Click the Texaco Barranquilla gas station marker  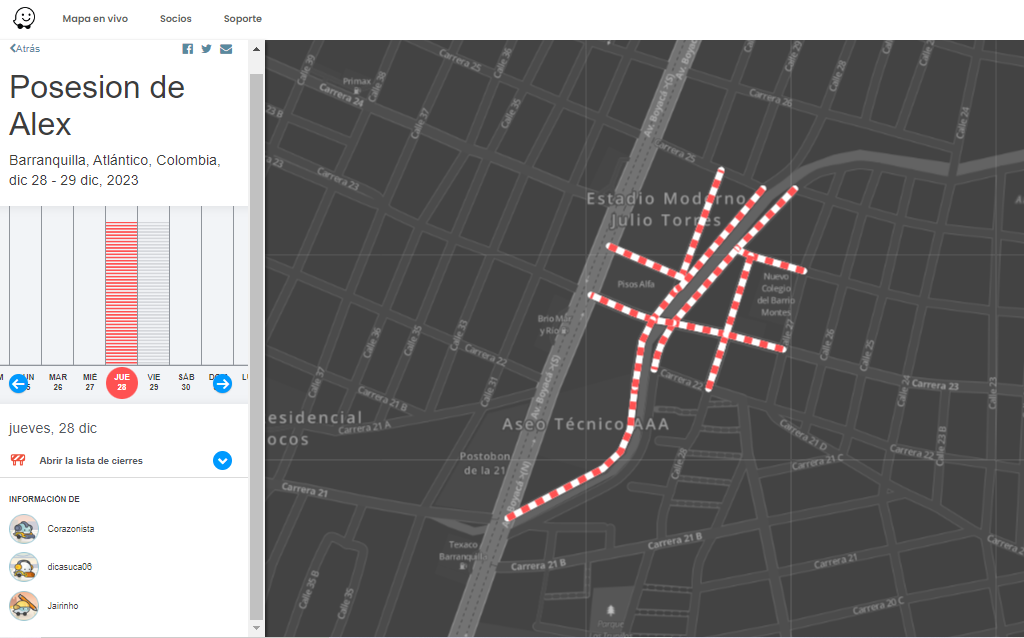tap(463, 566)
